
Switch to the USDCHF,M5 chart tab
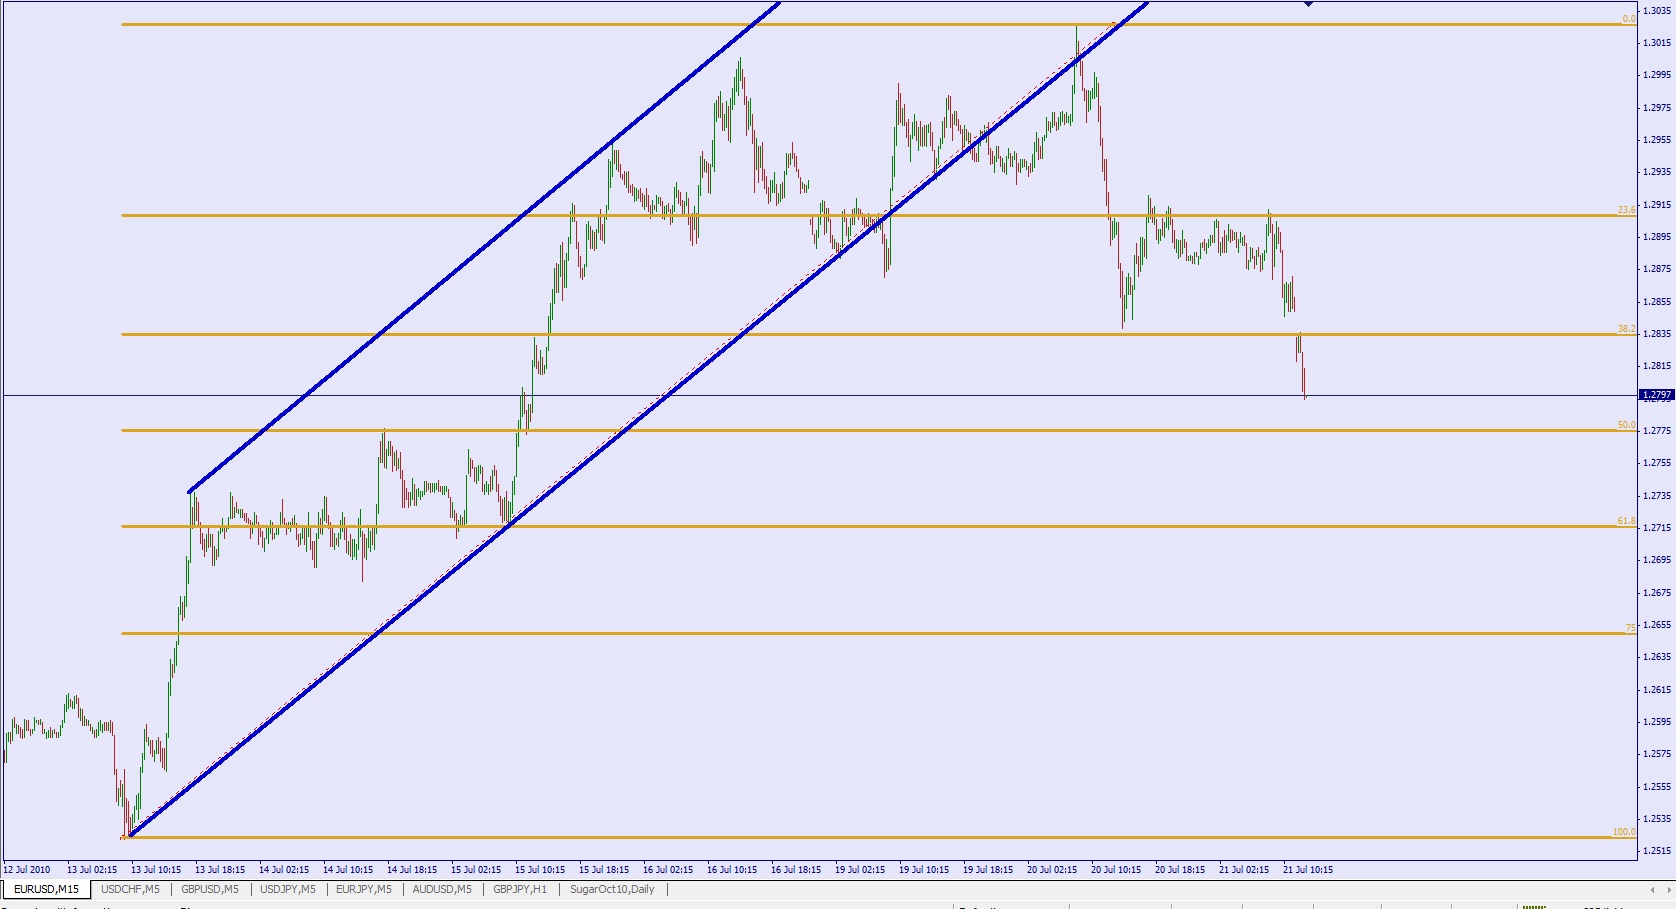(x=130, y=889)
